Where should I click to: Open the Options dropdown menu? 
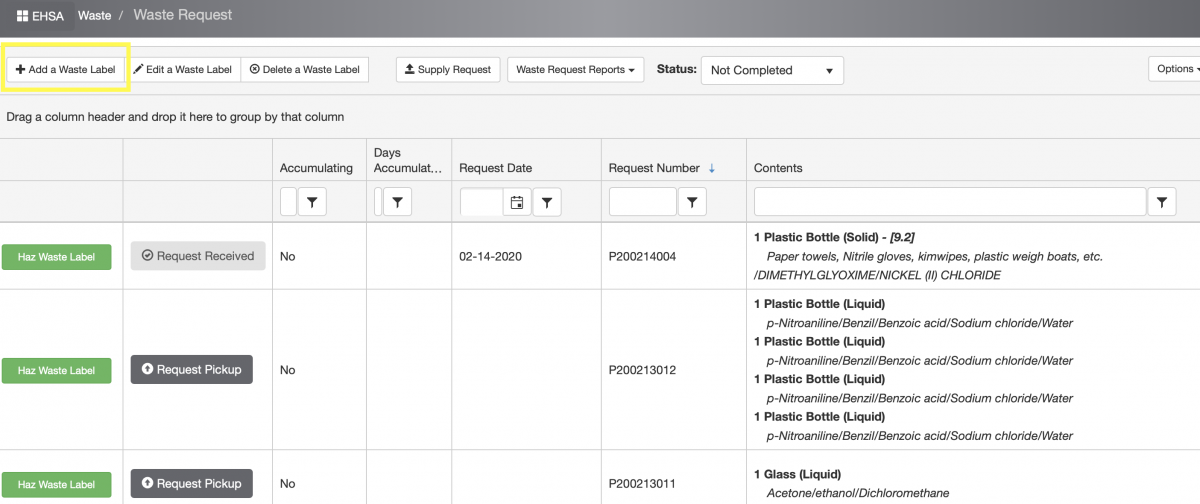1176,69
